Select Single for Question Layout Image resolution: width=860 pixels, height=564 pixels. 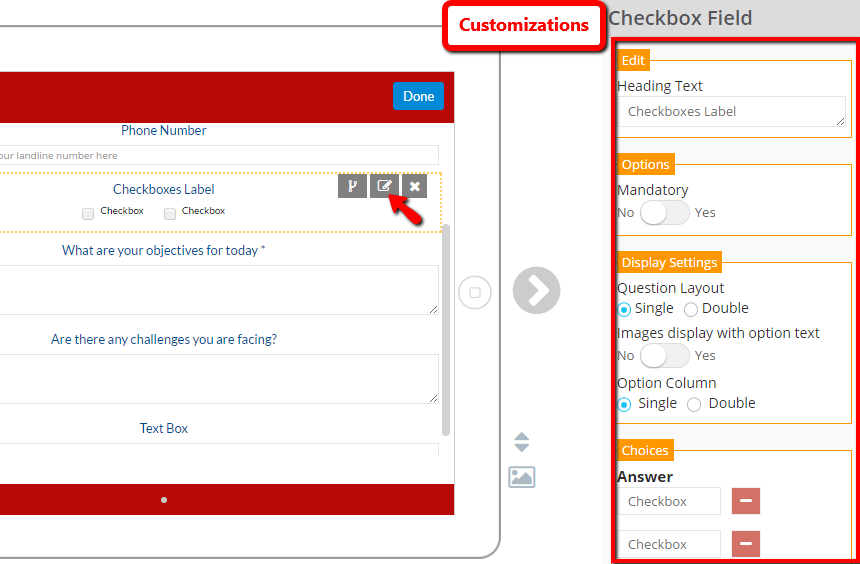624,309
